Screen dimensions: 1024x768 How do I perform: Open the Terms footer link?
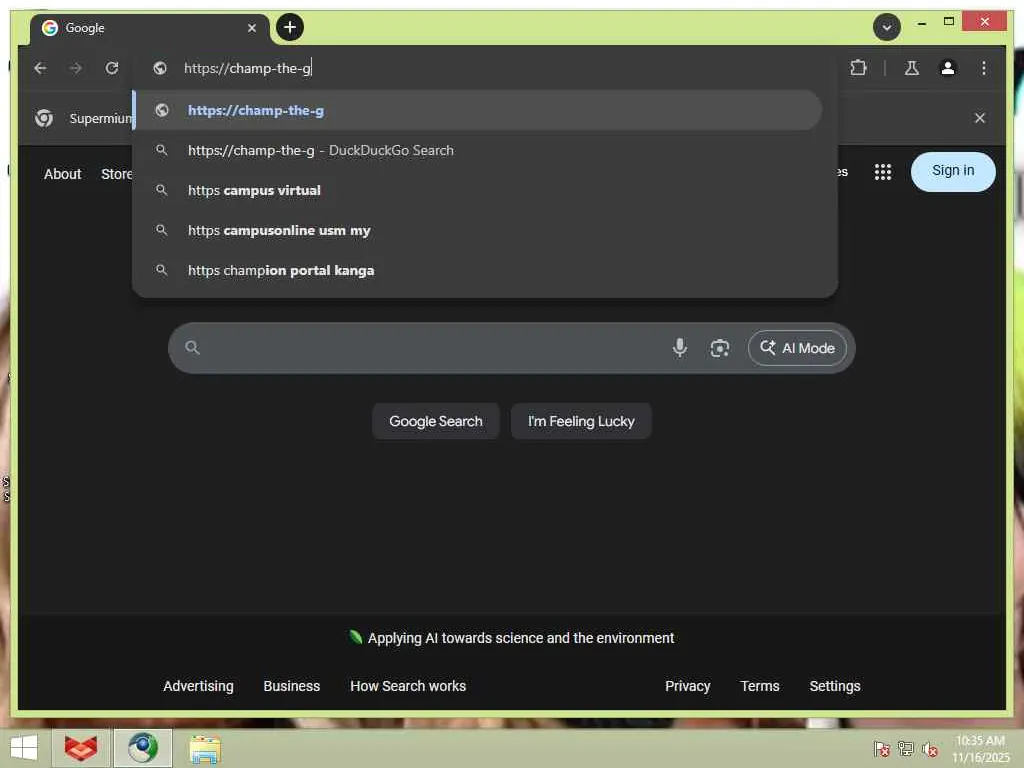click(x=760, y=686)
